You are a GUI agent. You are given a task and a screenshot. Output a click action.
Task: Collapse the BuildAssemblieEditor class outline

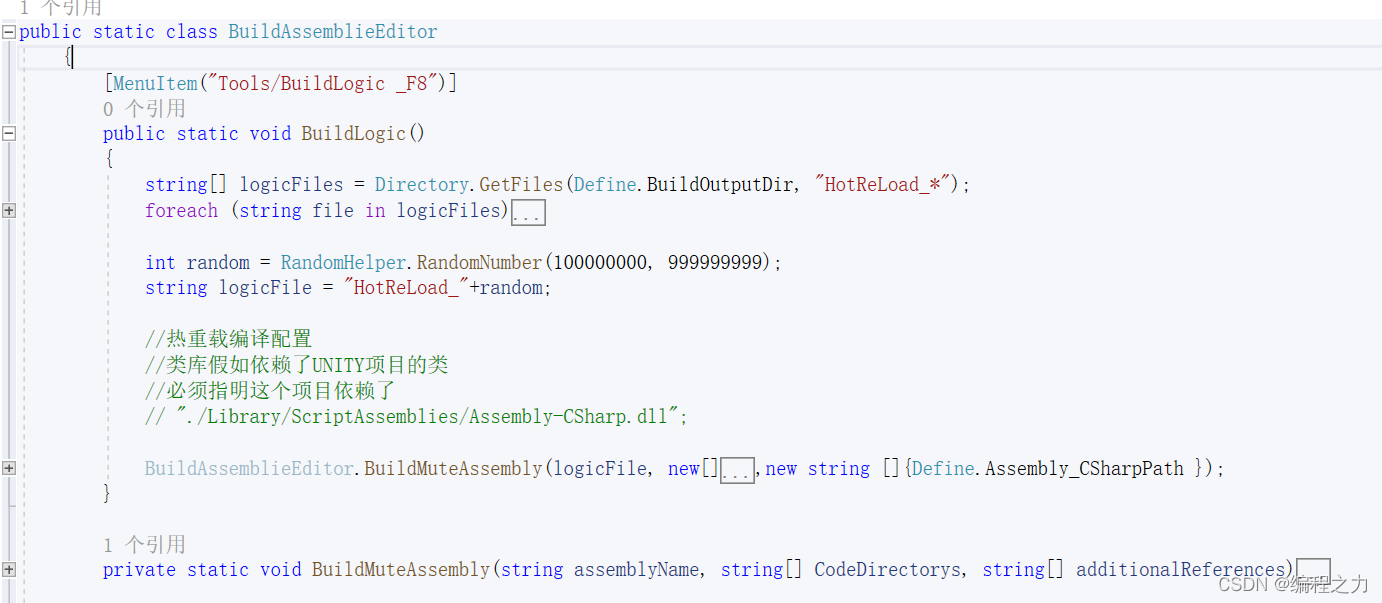tap(9, 32)
